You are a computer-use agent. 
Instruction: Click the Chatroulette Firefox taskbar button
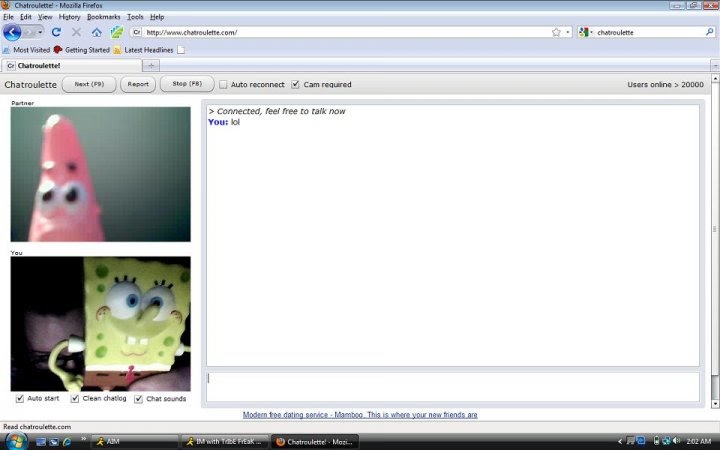click(x=315, y=442)
